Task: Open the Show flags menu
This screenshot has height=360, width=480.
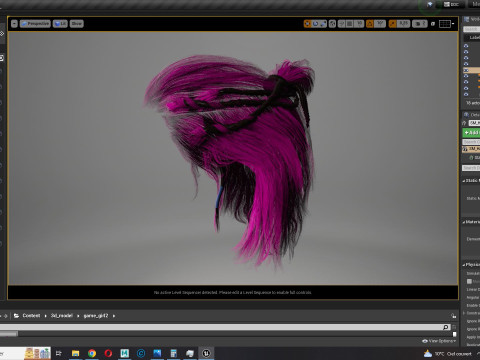Action: [77, 24]
